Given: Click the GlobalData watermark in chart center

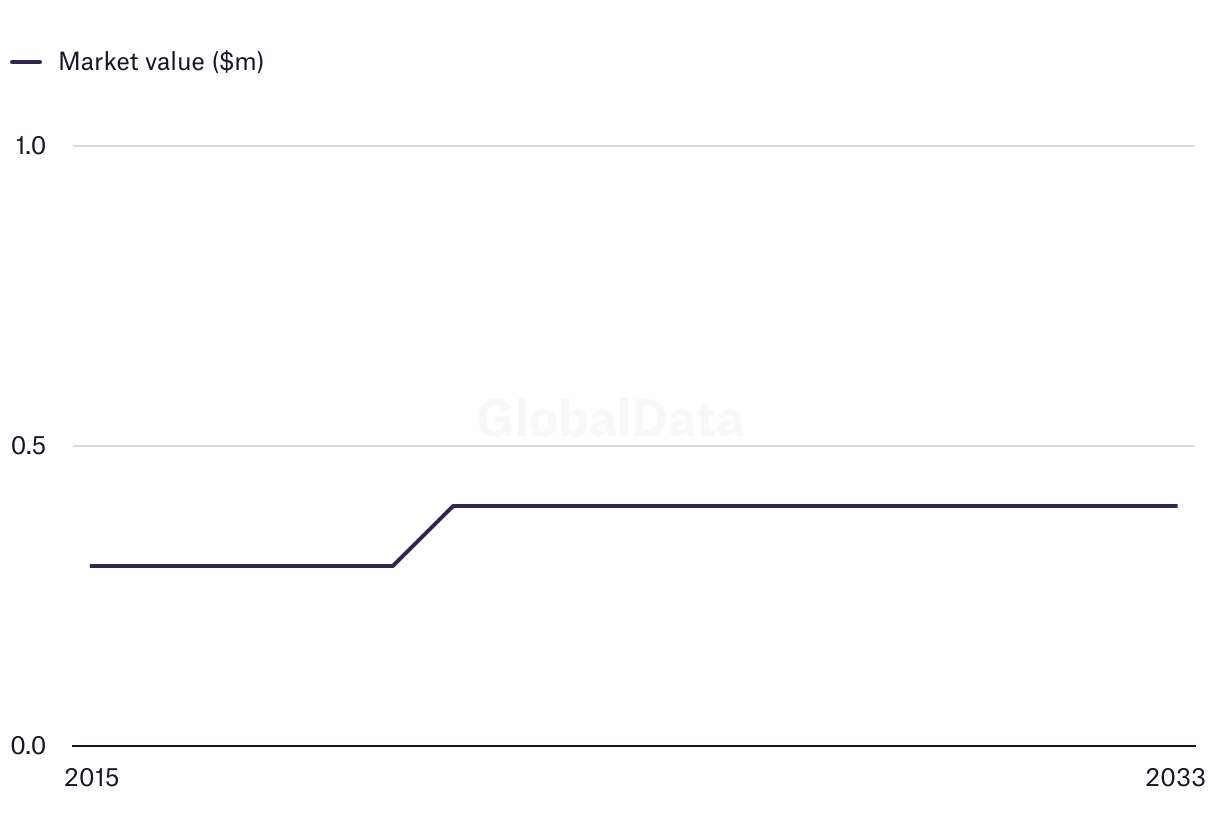Looking at the screenshot, I should point(610,419).
